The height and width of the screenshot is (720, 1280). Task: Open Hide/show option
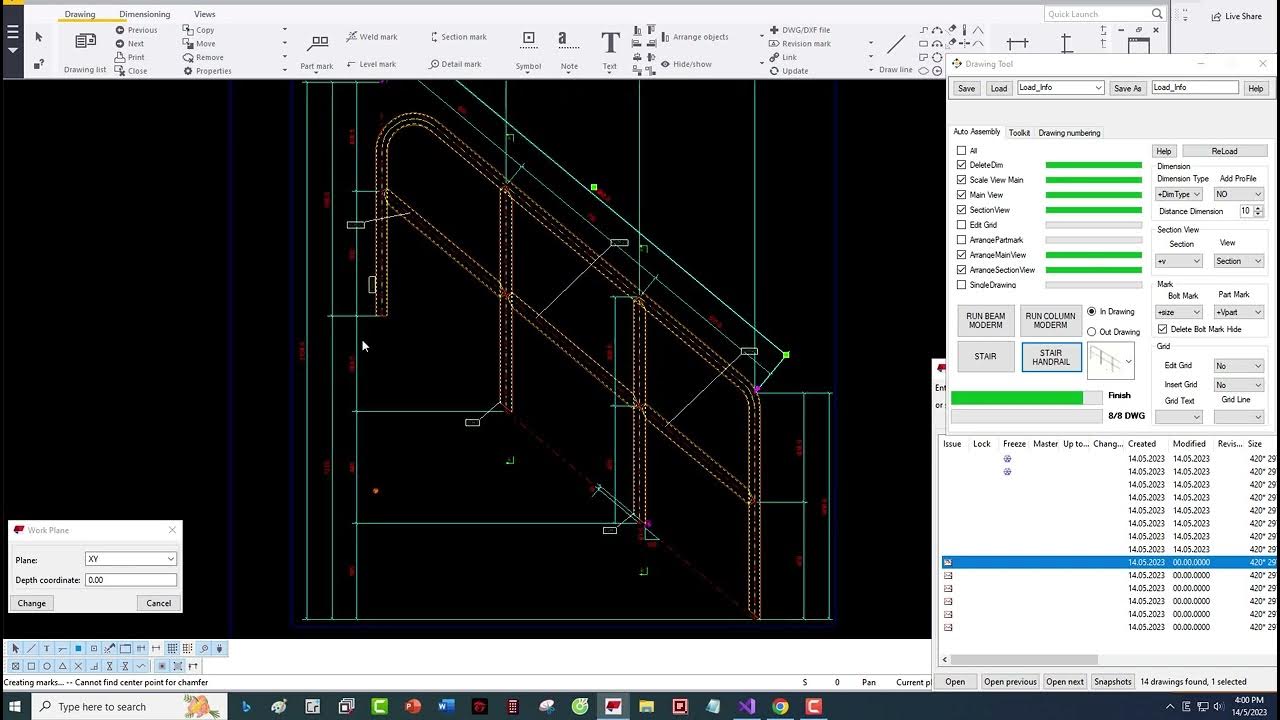[686, 64]
